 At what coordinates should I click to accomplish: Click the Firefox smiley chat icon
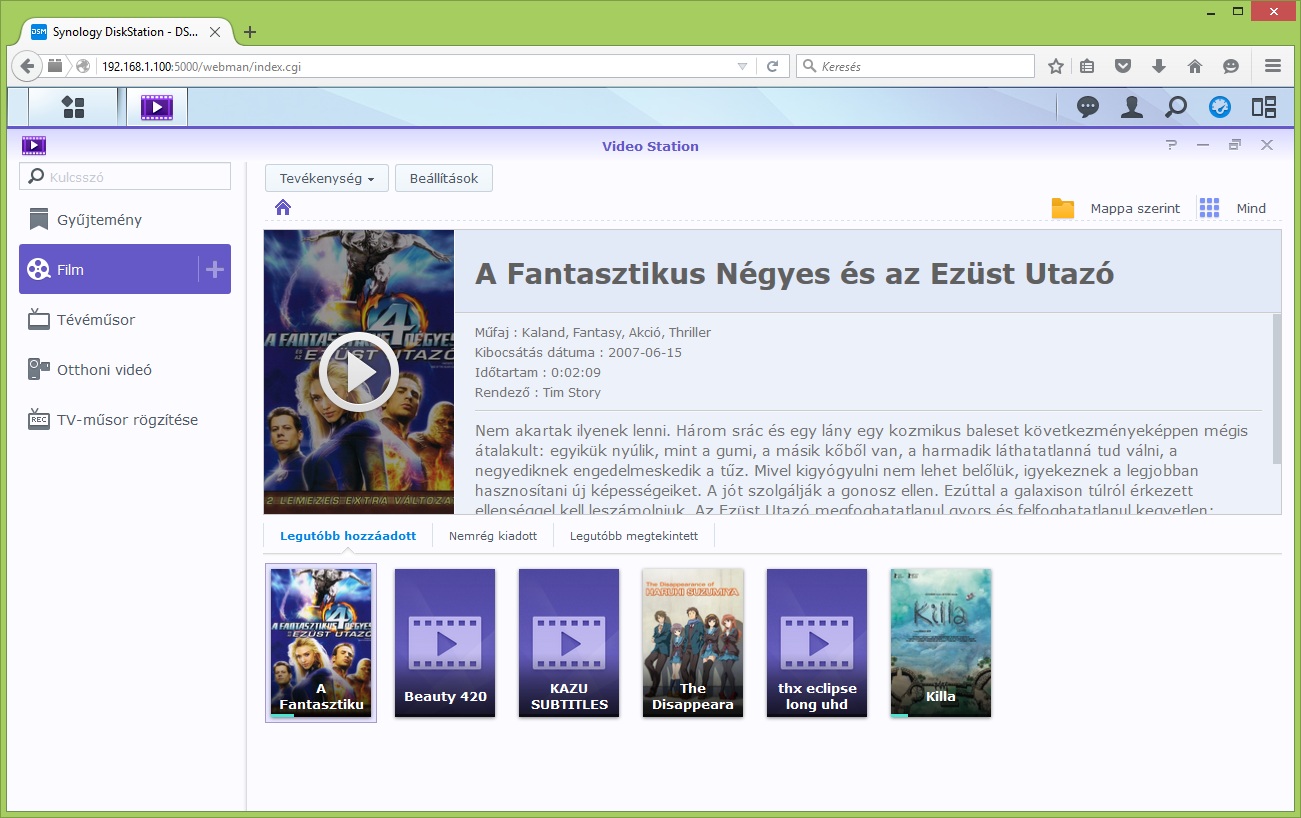point(1231,66)
